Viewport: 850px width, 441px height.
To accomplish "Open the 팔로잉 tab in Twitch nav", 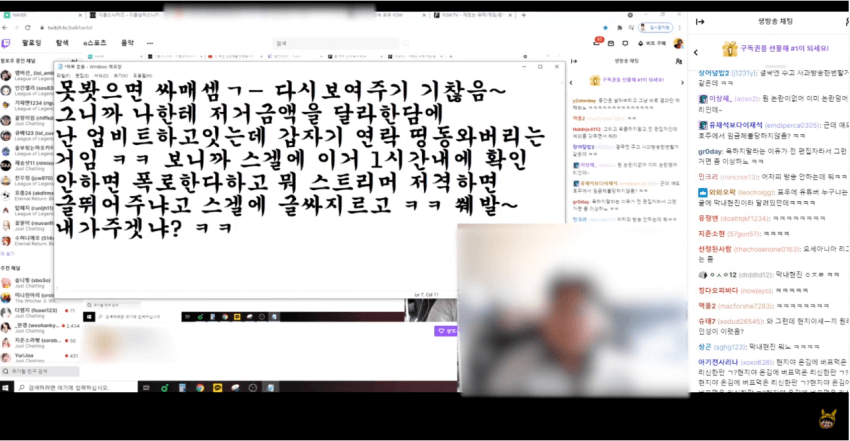I will [x=31, y=43].
